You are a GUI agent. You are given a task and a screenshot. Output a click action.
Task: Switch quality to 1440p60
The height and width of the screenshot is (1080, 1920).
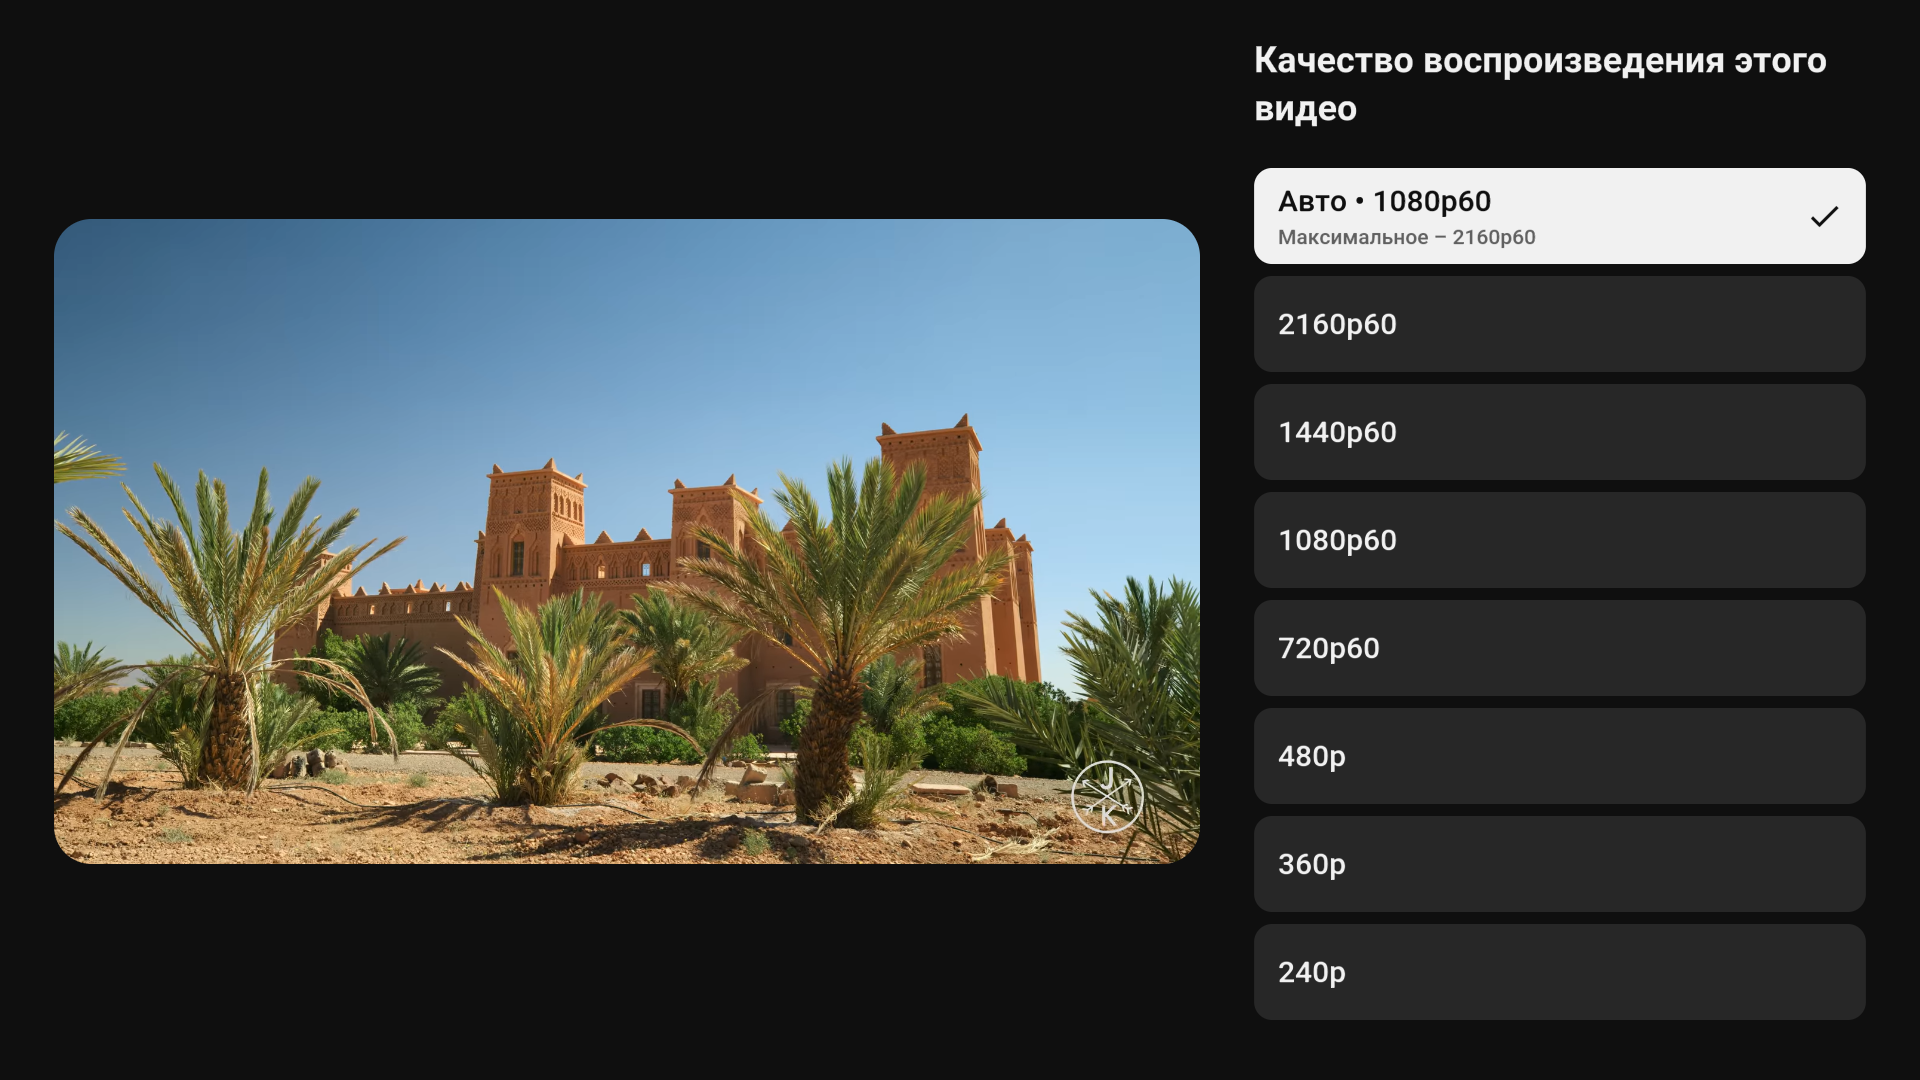coord(1558,432)
